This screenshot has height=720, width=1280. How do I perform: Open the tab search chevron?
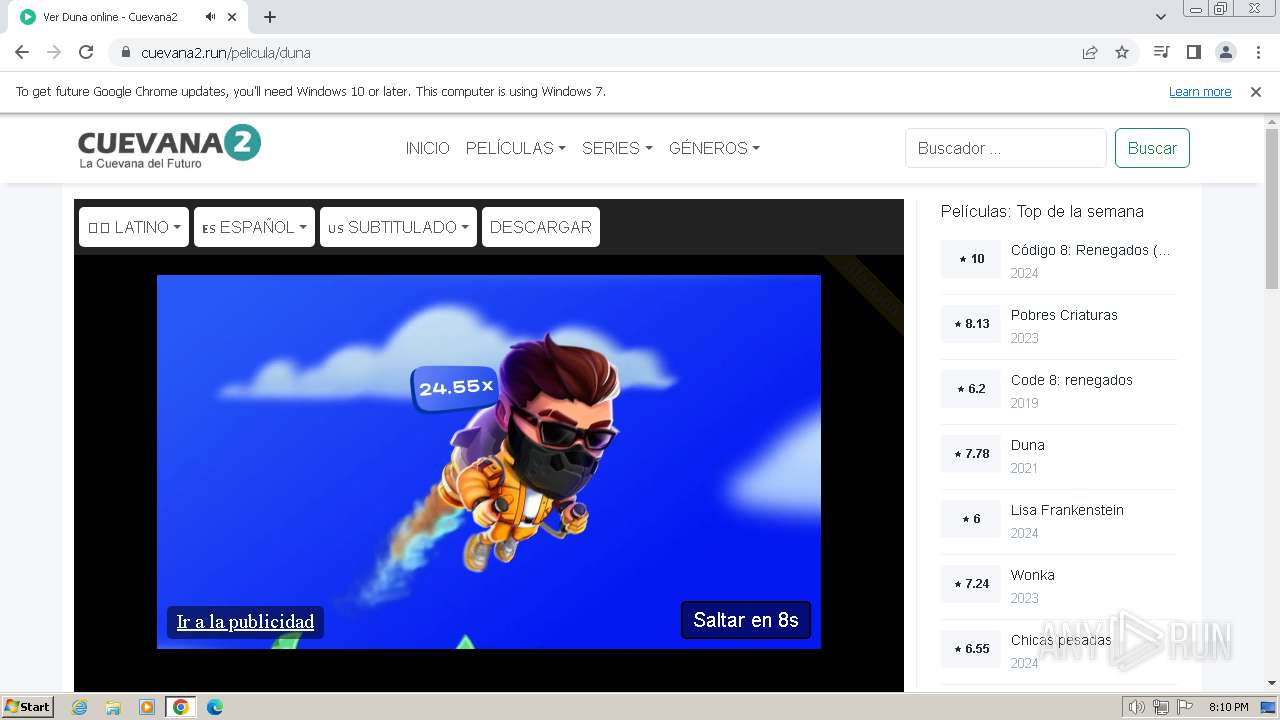pyautogui.click(x=1161, y=17)
